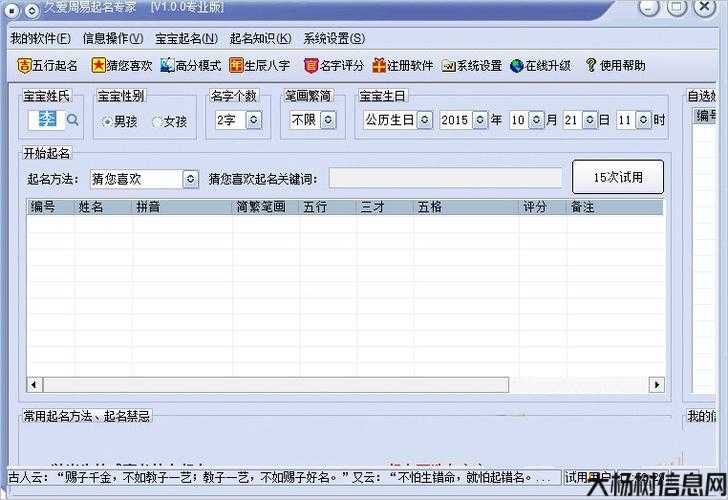Click the results table horizontal scrollbar thumb
This screenshot has width=728, height=500.
click(x=276, y=385)
